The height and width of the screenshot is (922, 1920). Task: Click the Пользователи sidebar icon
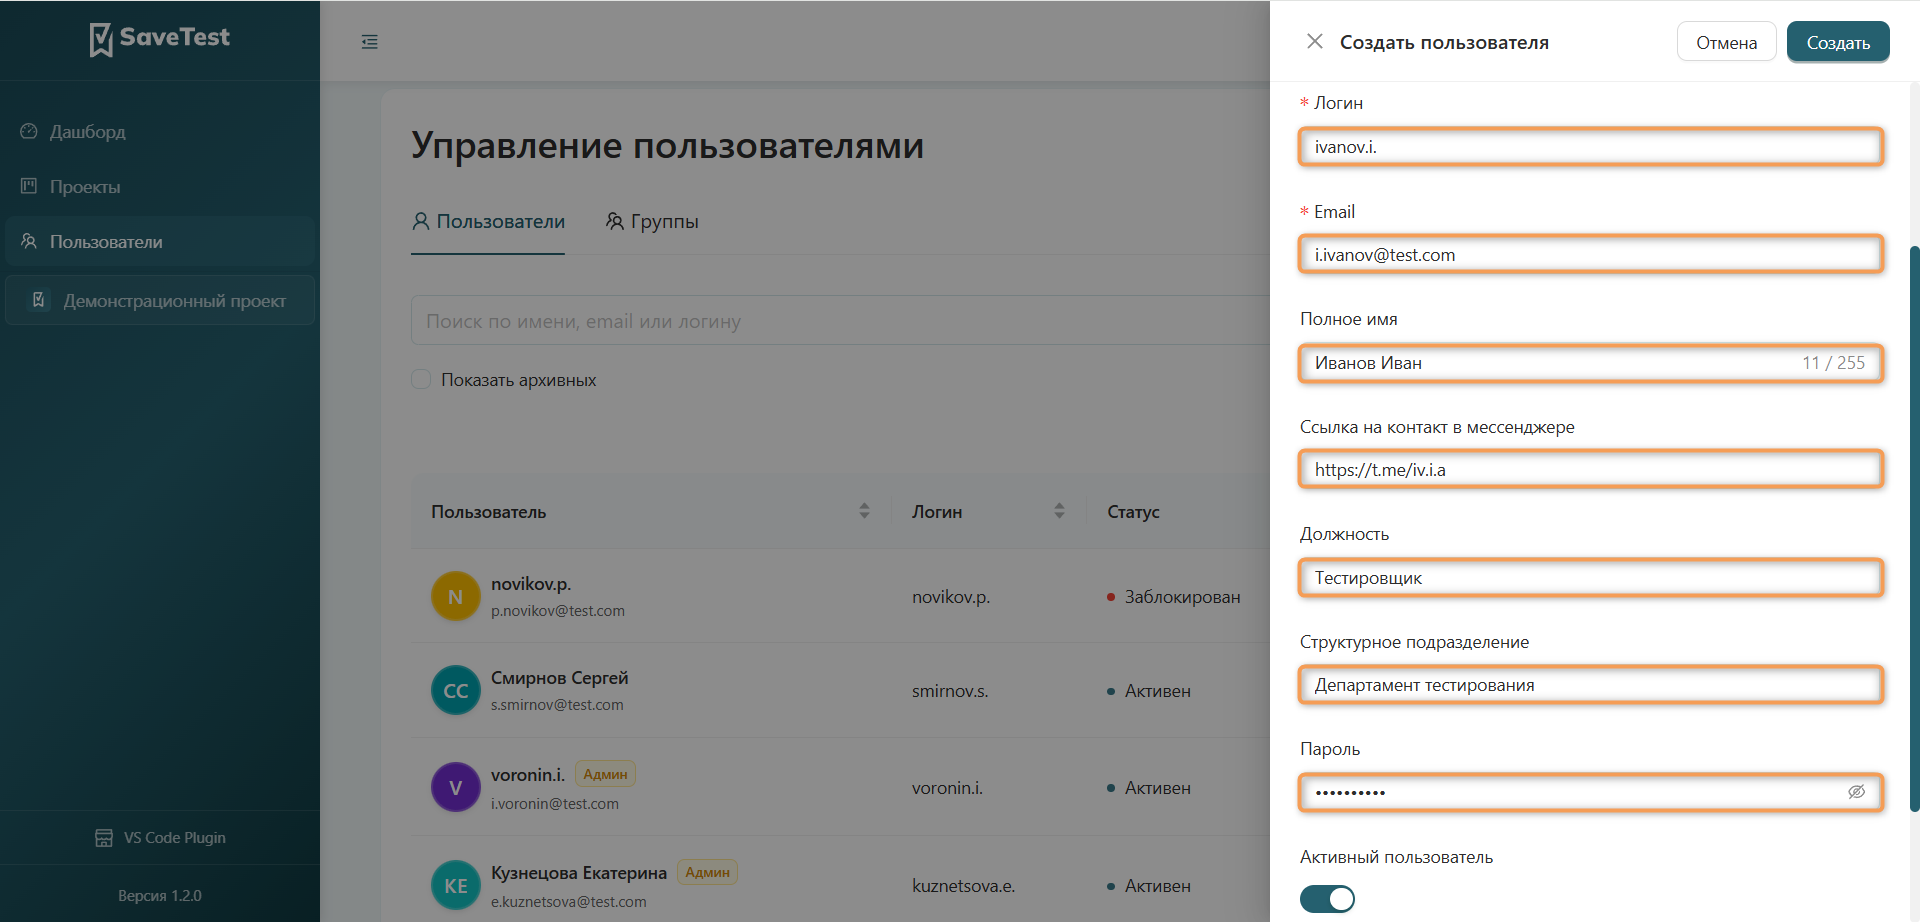pyautogui.click(x=27, y=241)
